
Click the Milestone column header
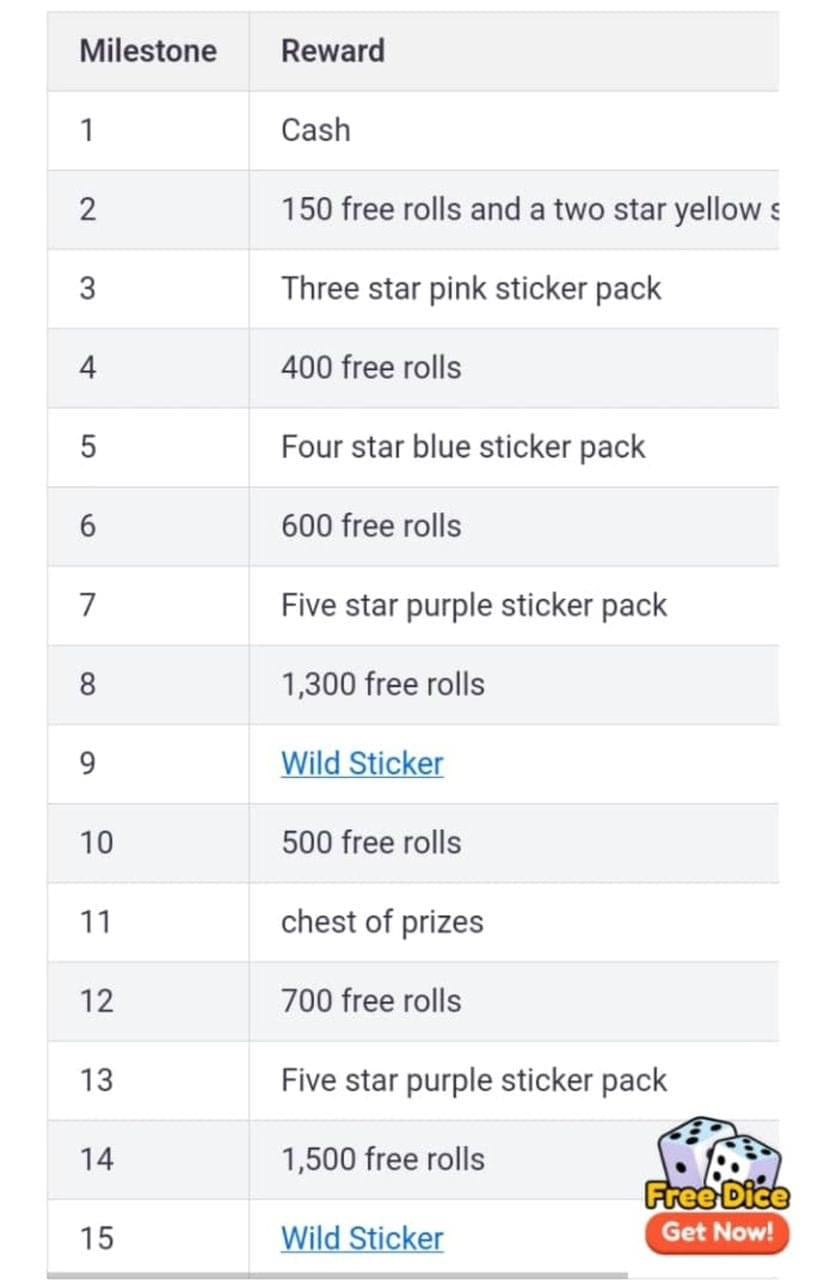coord(148,51)
